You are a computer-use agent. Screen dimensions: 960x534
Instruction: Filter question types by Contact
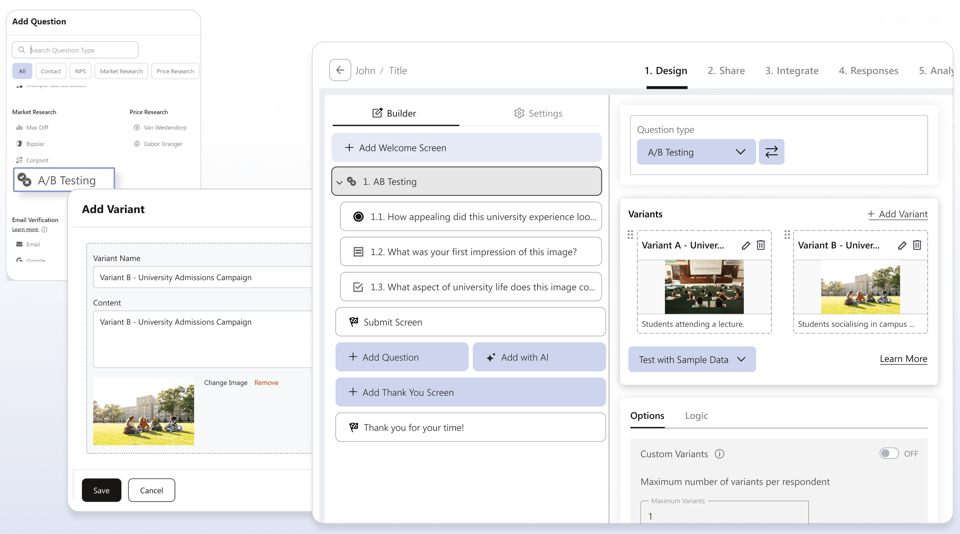(51, 71)
